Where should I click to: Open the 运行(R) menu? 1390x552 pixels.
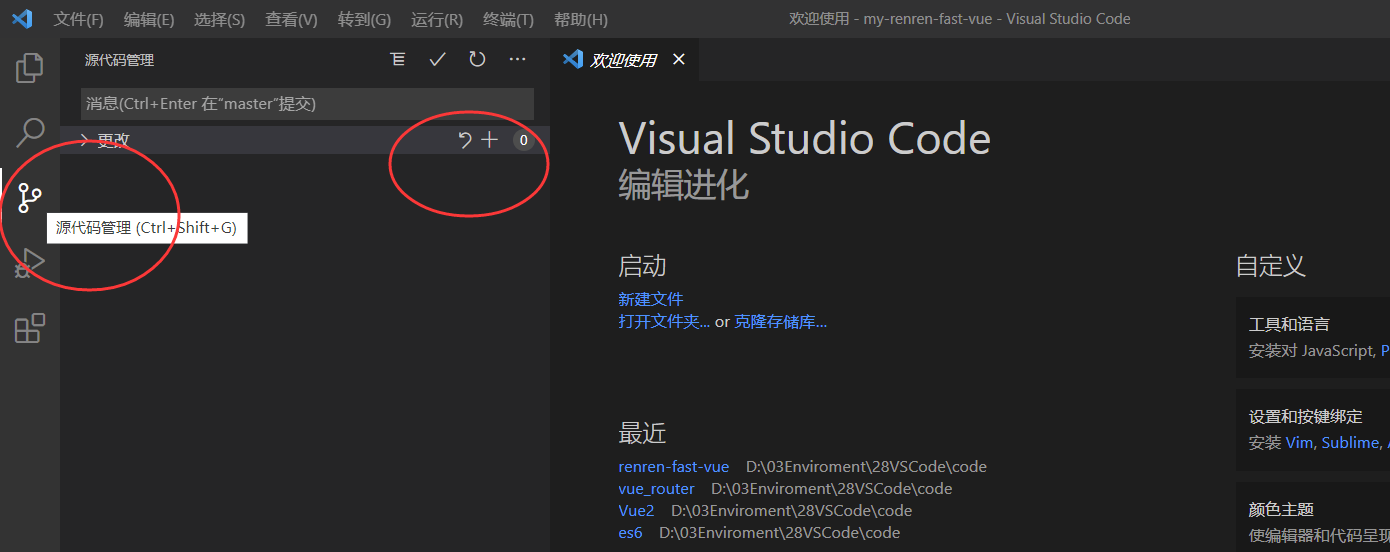point(437,19)
